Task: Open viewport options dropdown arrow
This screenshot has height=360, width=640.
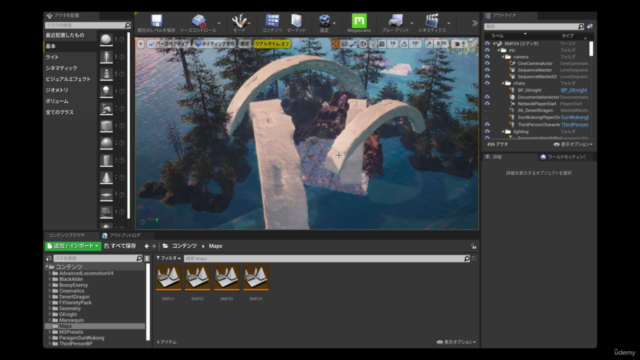Action: [140, 44]
